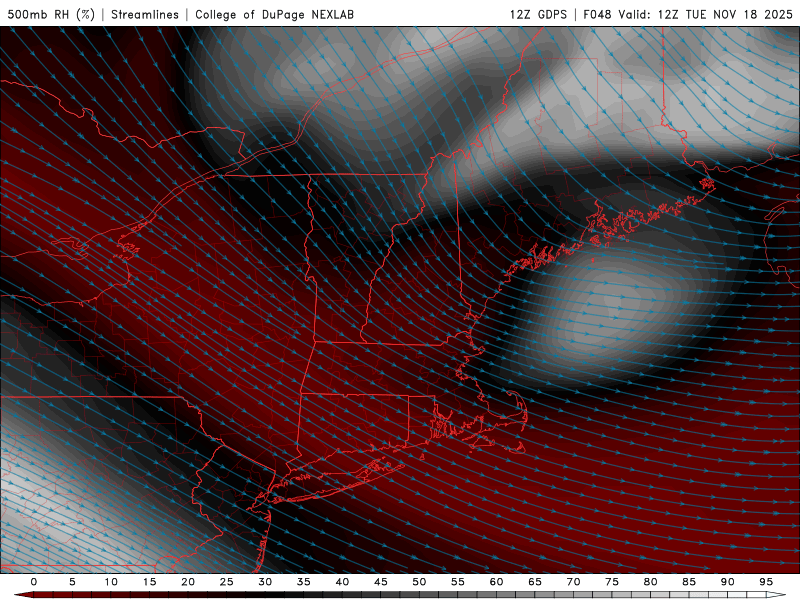800x600 pixels.
Task: Click the colorbar label '60'
Action: 496,582
